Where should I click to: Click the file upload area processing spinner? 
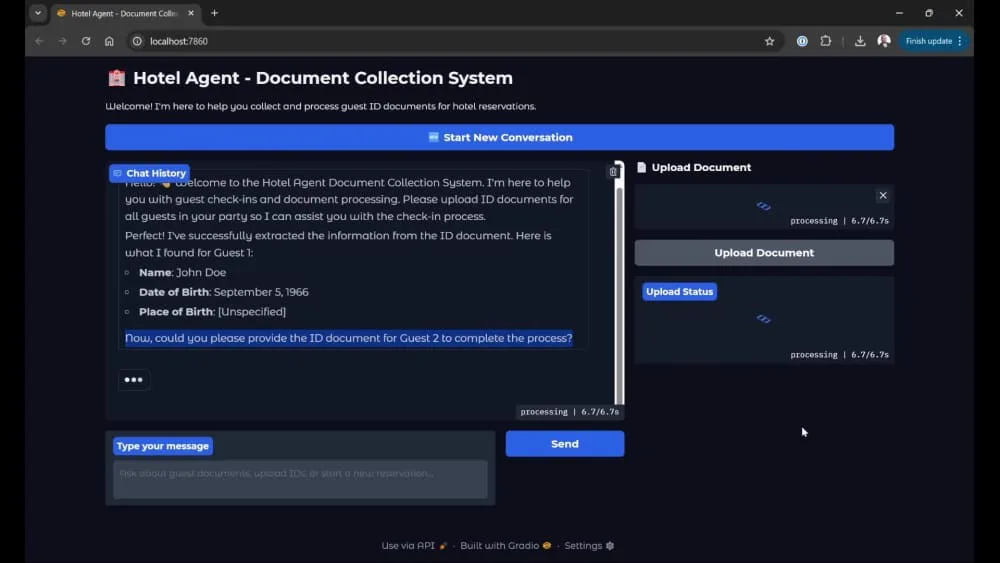tap(763, 206)
